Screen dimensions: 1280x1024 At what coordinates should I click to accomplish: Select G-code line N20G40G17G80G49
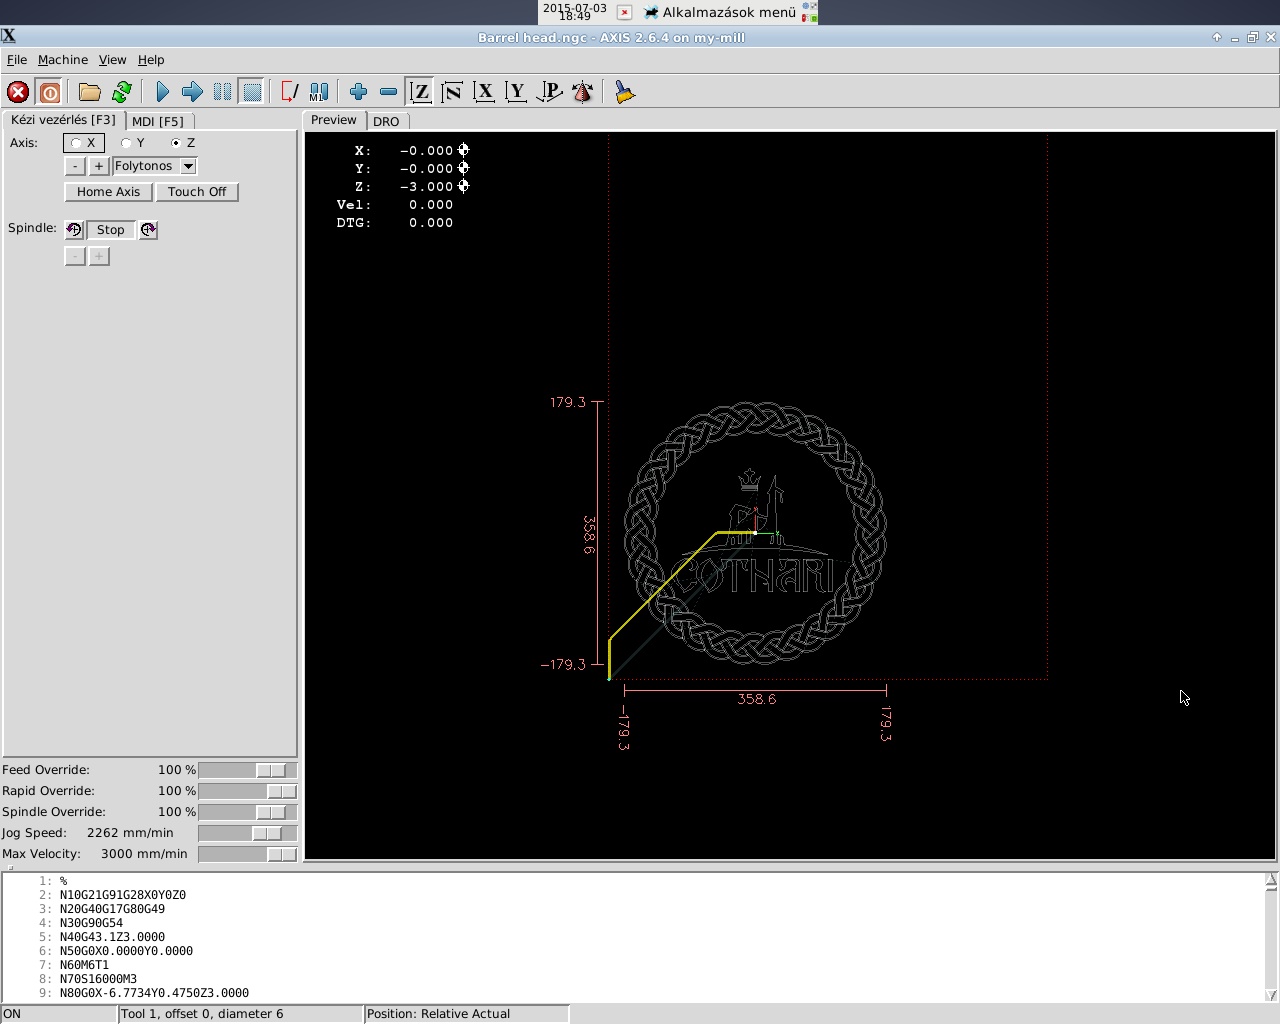pos(112,909)
